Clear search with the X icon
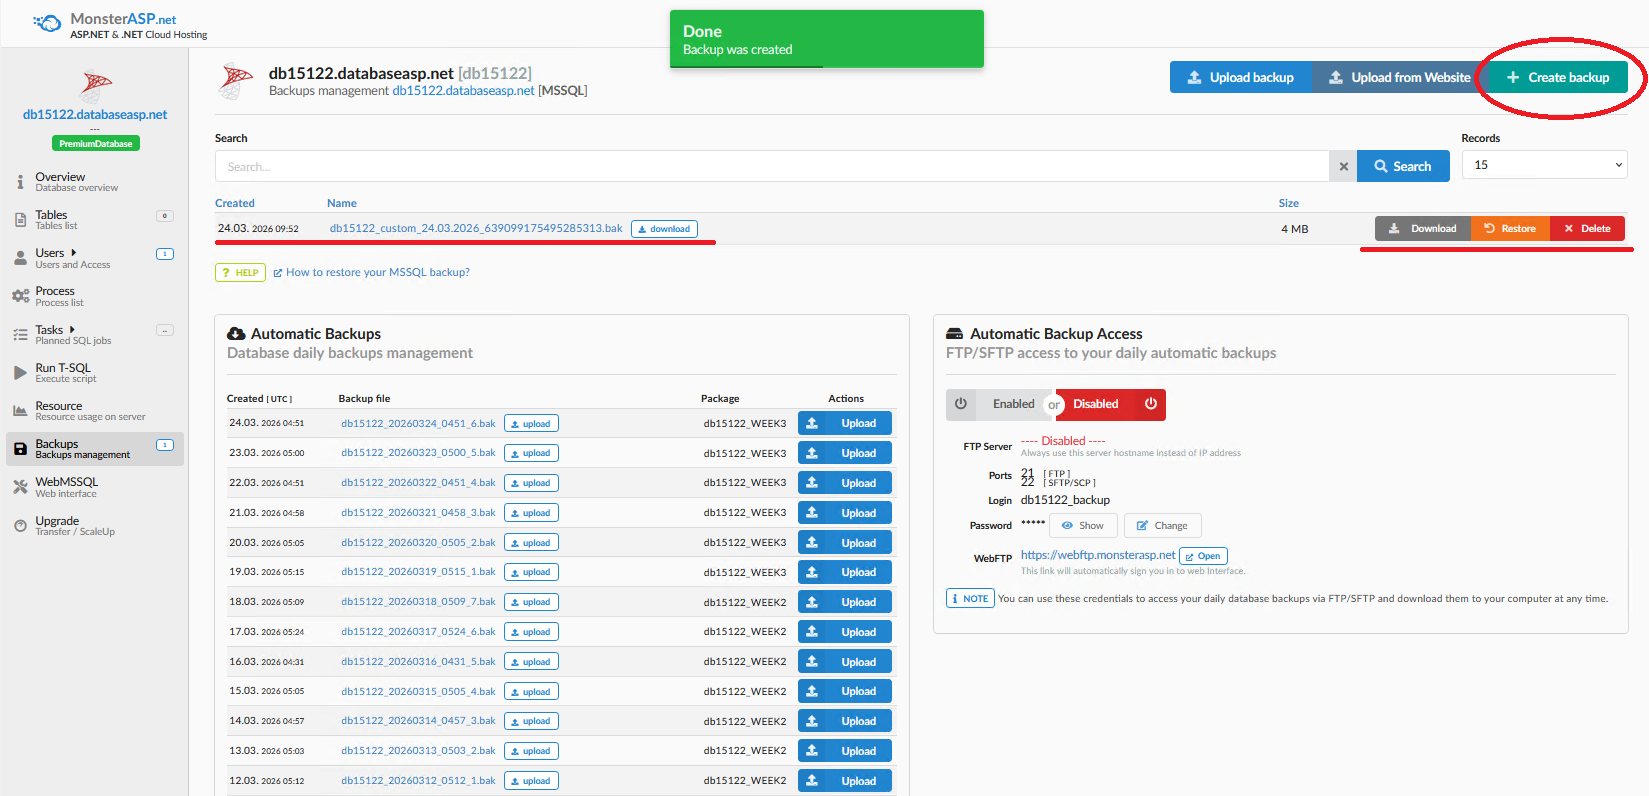The width and height of the screenshot is (1649, 796). (x=1343, y=167)
